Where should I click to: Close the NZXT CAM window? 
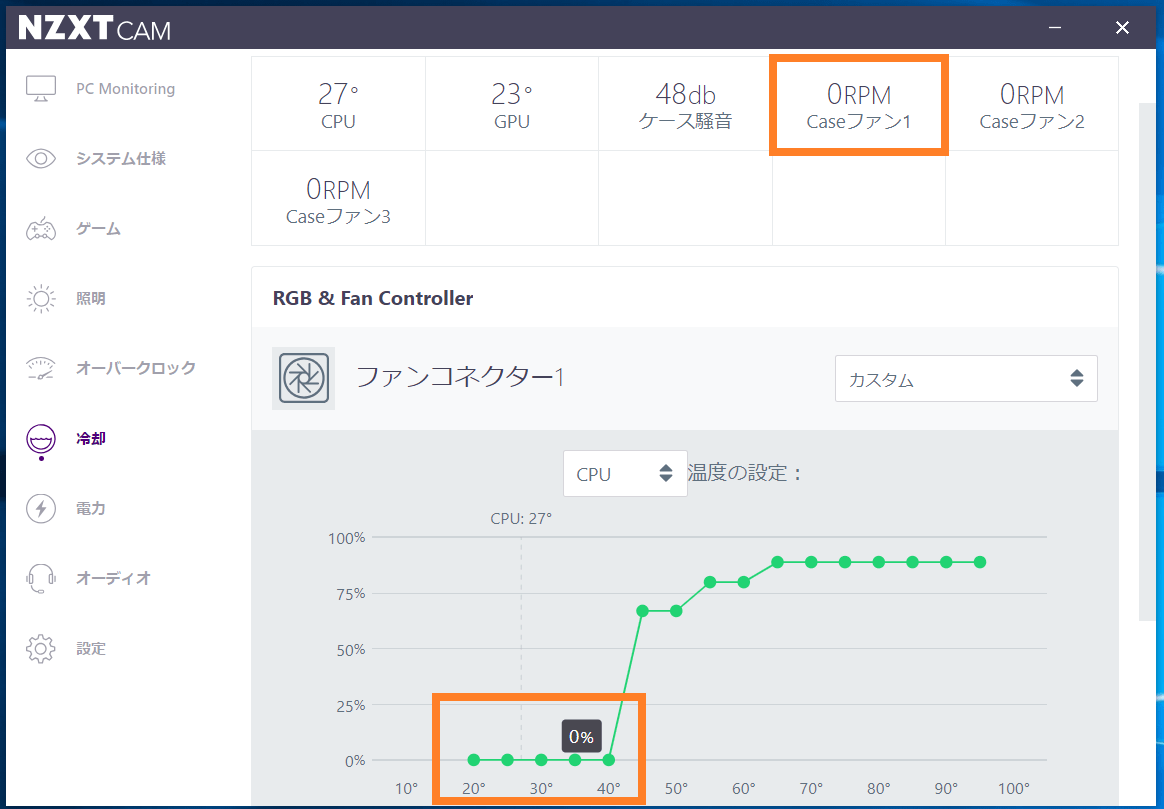pos(1122,27)
